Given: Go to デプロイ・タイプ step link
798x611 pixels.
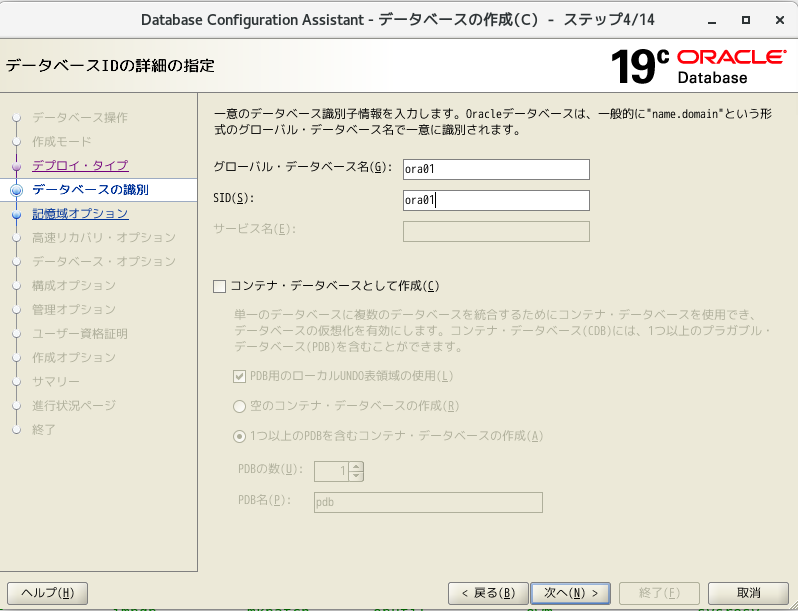Looking at the screenshot, I should click(80, 165).
